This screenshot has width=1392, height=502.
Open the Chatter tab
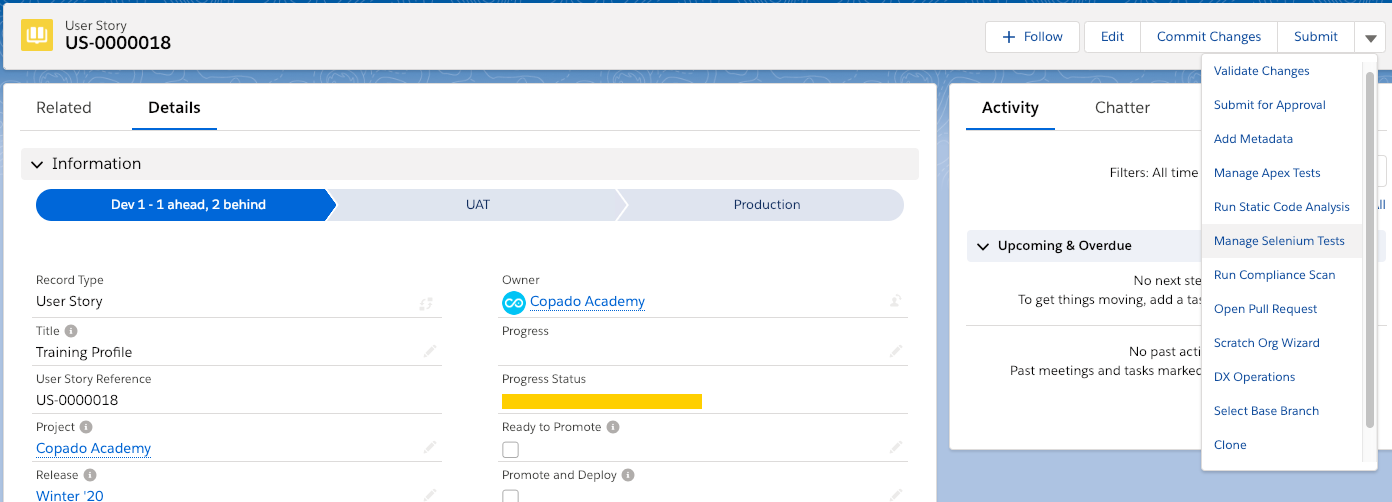pyautogui.click(x=1122, y=107)
